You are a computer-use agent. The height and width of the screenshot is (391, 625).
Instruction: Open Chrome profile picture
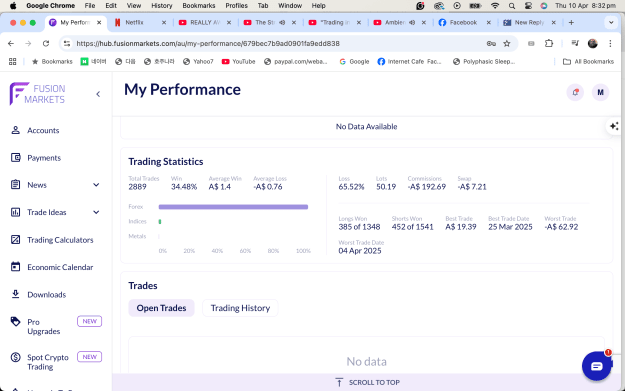593,43
